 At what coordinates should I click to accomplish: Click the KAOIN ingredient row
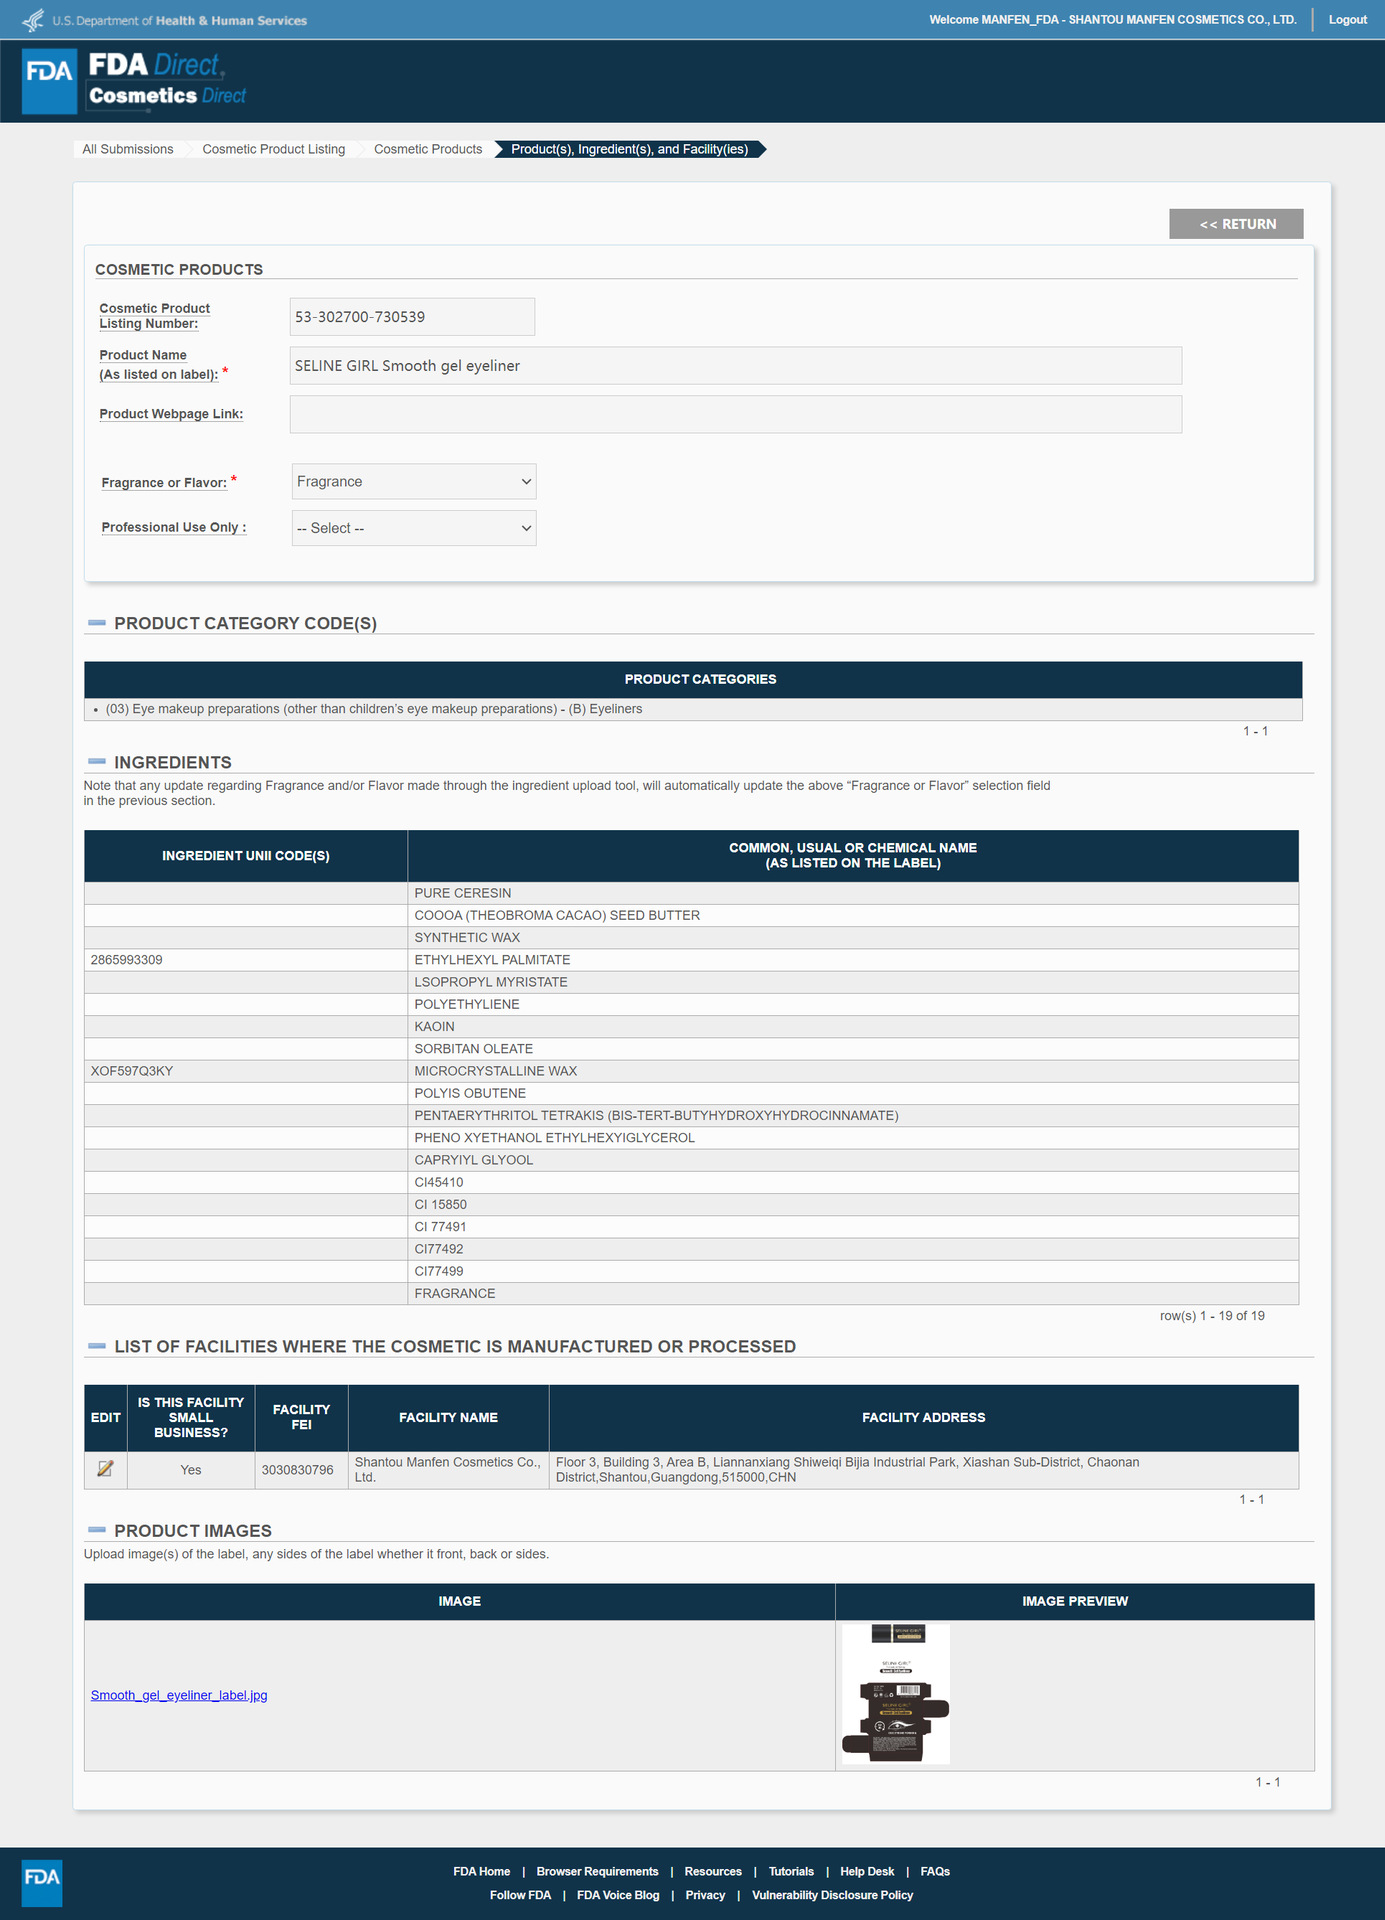(x=691, y=1027)
